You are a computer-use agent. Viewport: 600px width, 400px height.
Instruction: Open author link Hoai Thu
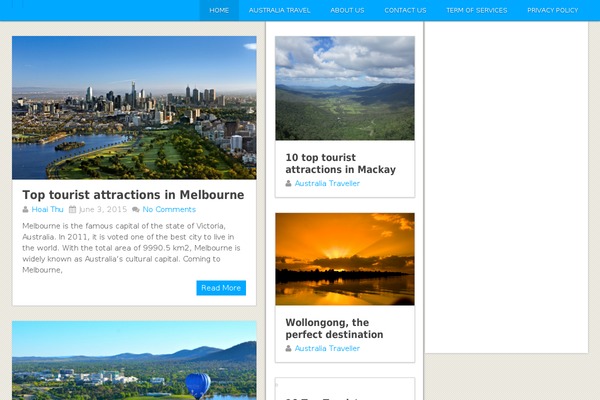[x=47, y=209]
